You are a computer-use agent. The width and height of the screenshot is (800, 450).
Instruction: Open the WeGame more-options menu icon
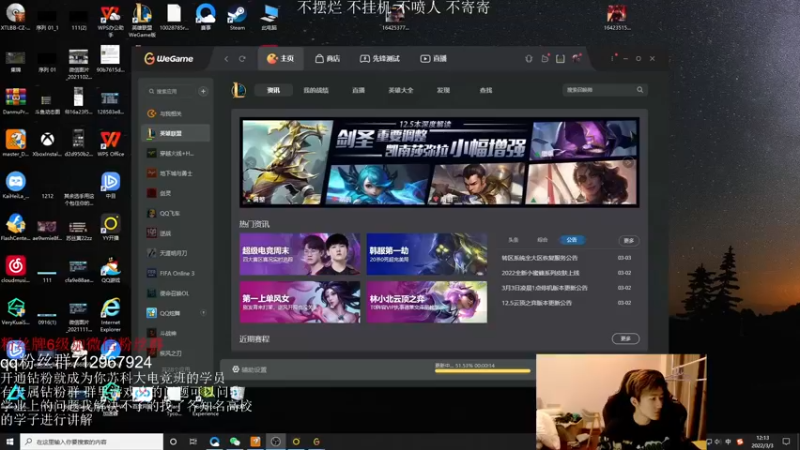click(612, 59)
